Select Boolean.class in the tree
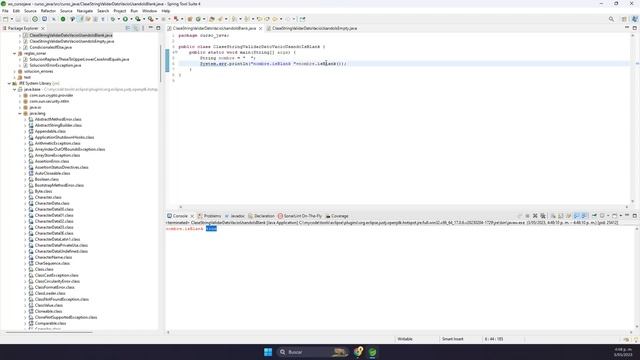The width and height of the screenshot is (640, 360). coord(47,179)
